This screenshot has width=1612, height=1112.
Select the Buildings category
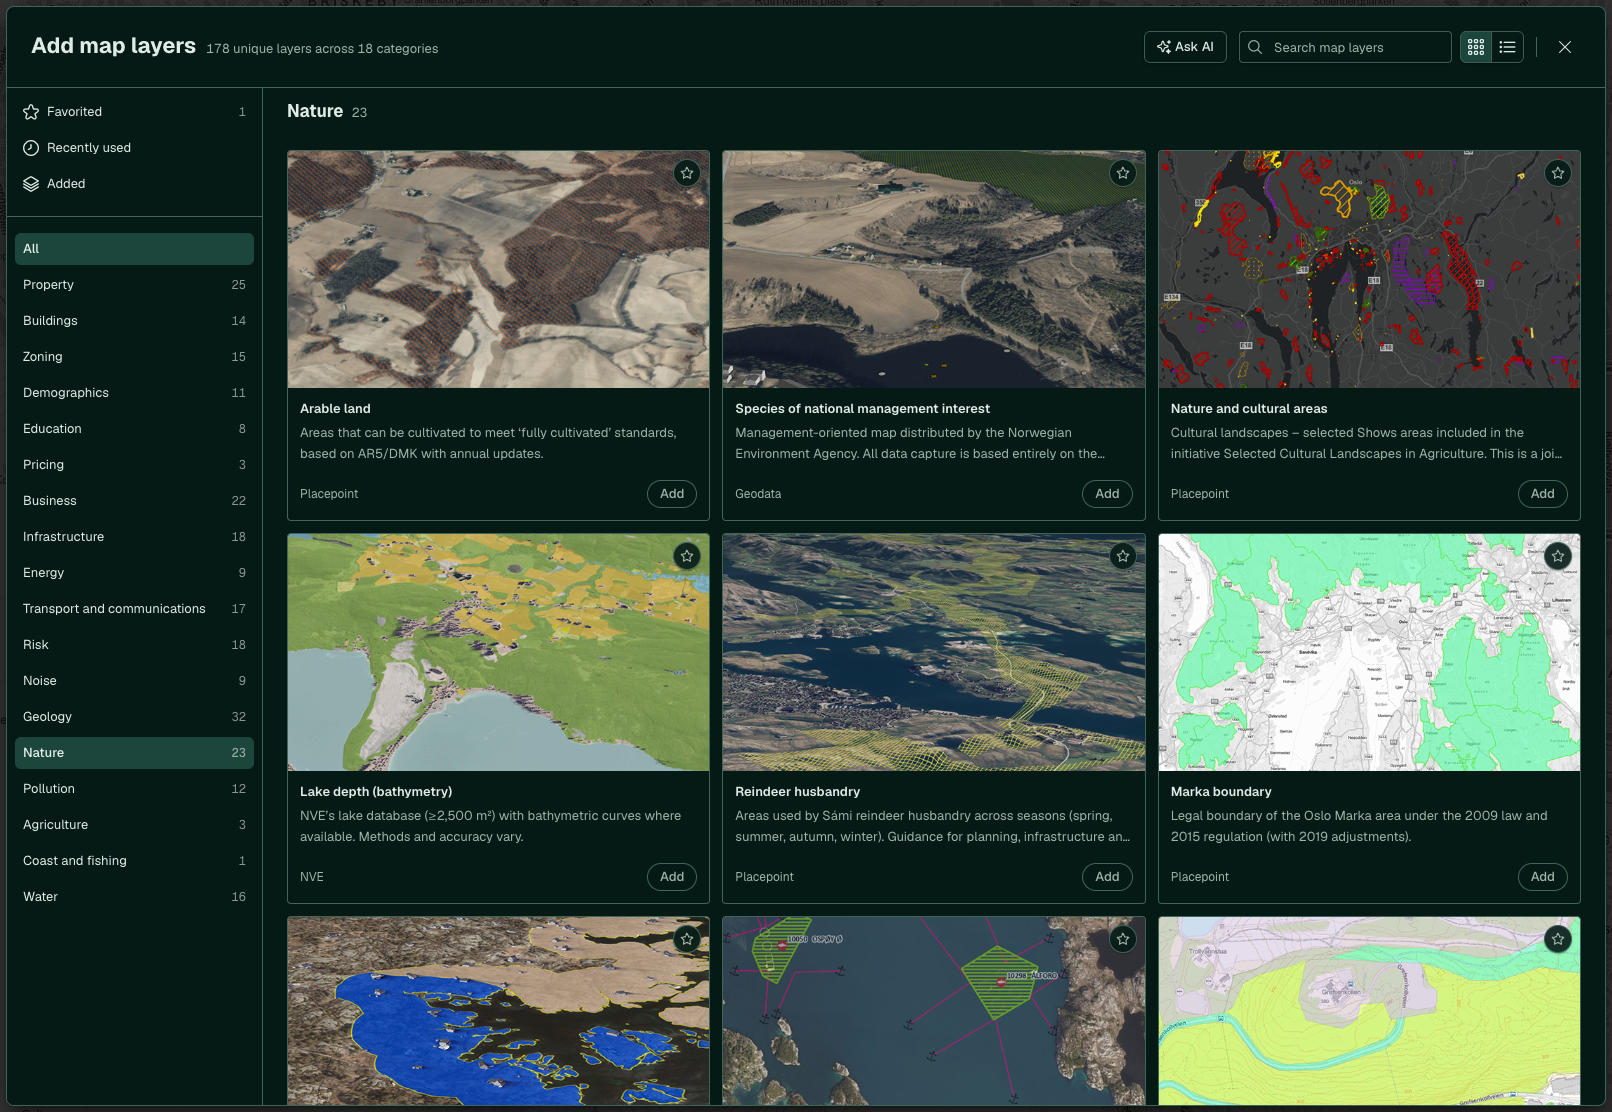134,321
